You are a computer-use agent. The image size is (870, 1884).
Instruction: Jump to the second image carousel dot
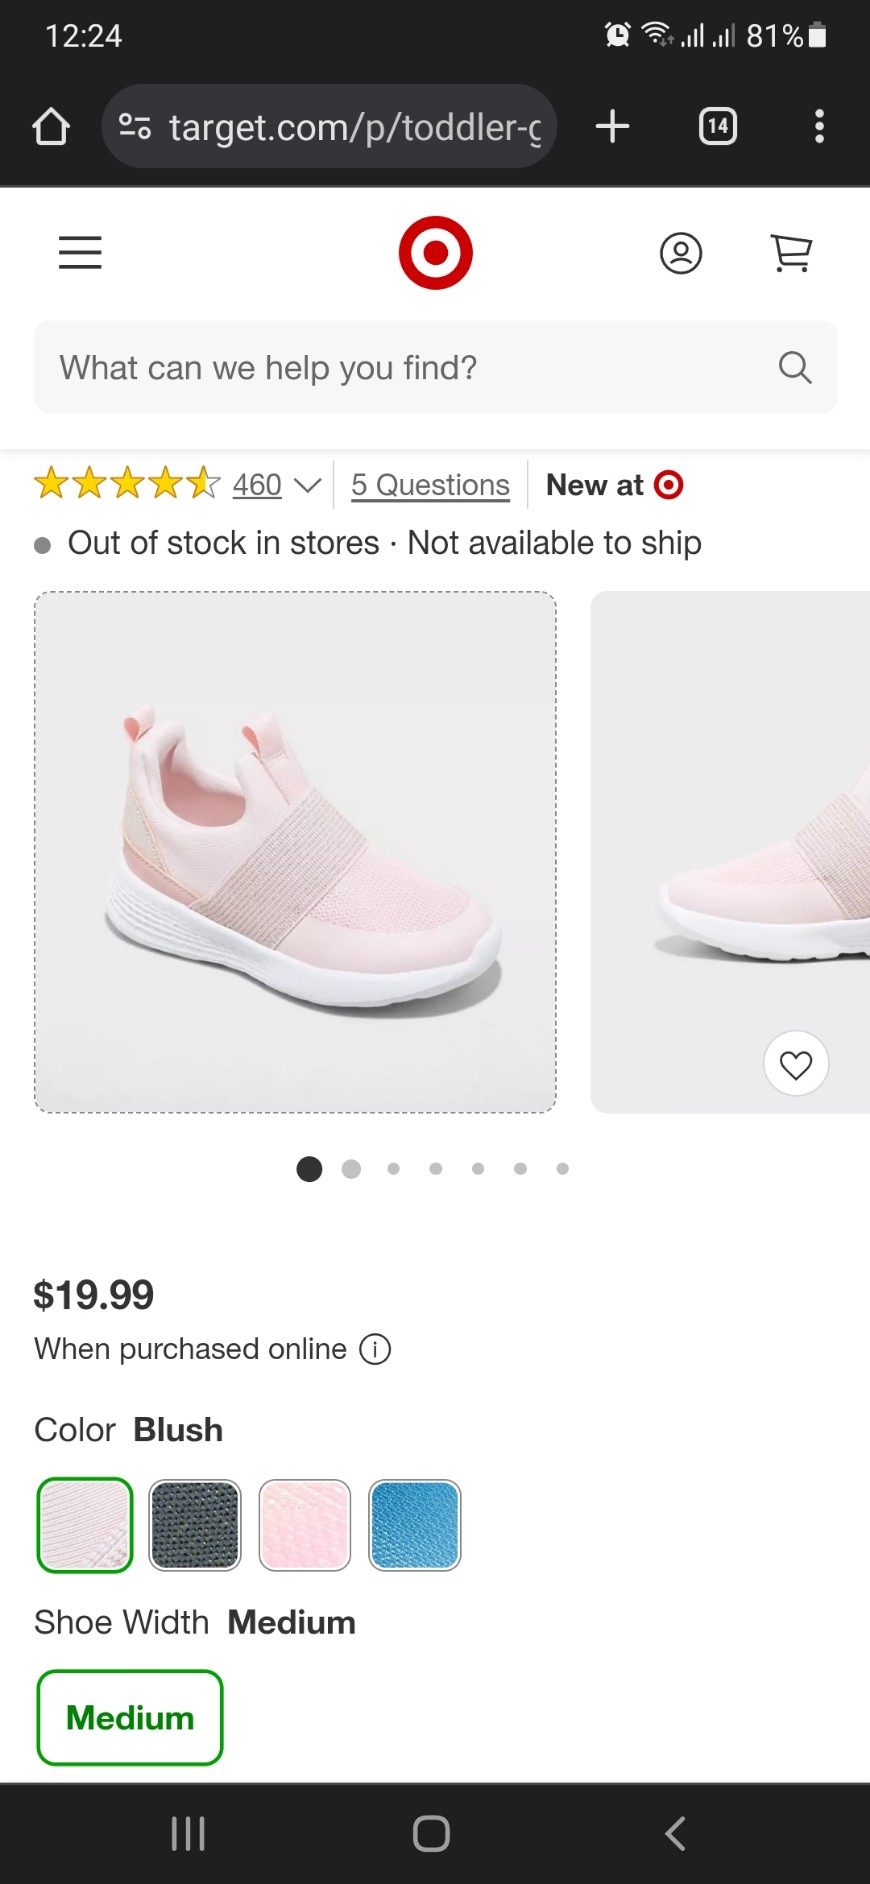351,1169
